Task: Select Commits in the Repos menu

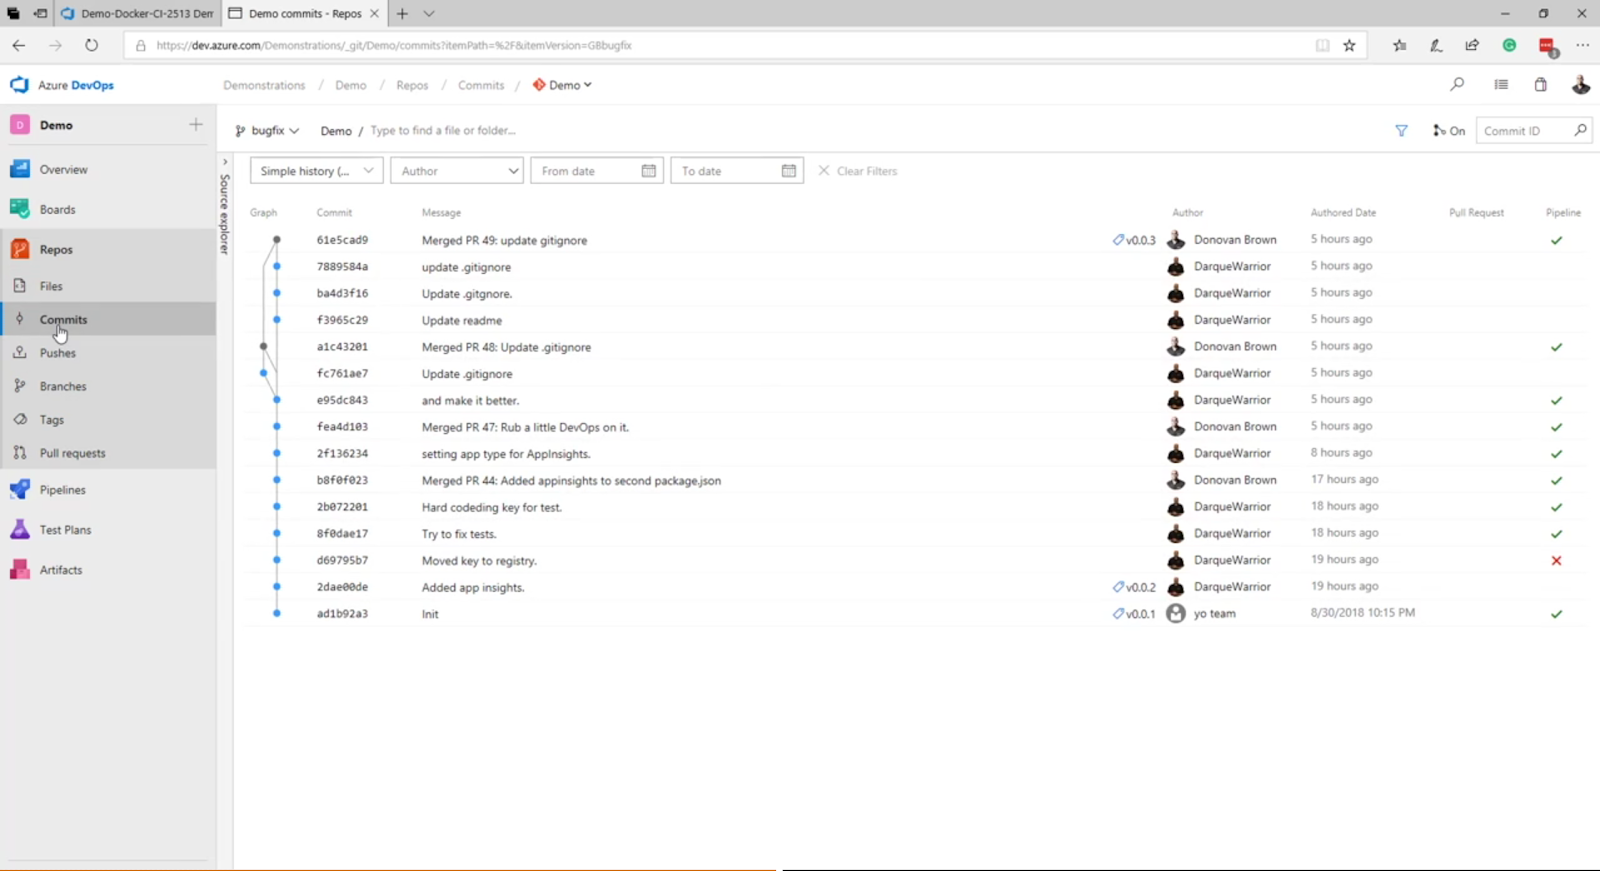Action: [x=108, y=320]
